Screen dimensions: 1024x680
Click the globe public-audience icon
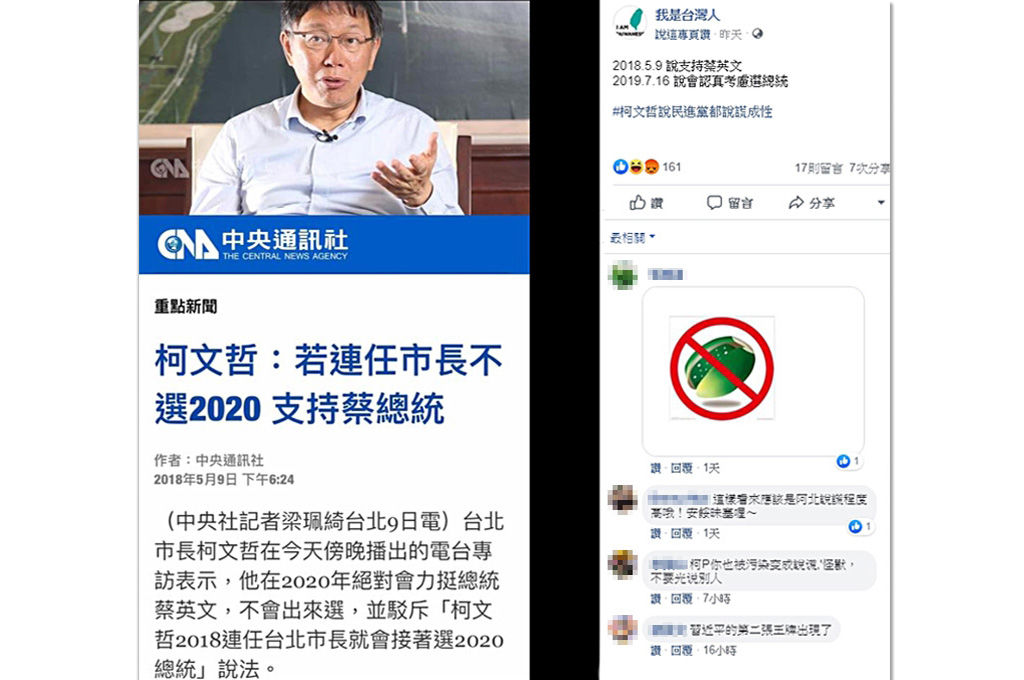click(757, 33)
